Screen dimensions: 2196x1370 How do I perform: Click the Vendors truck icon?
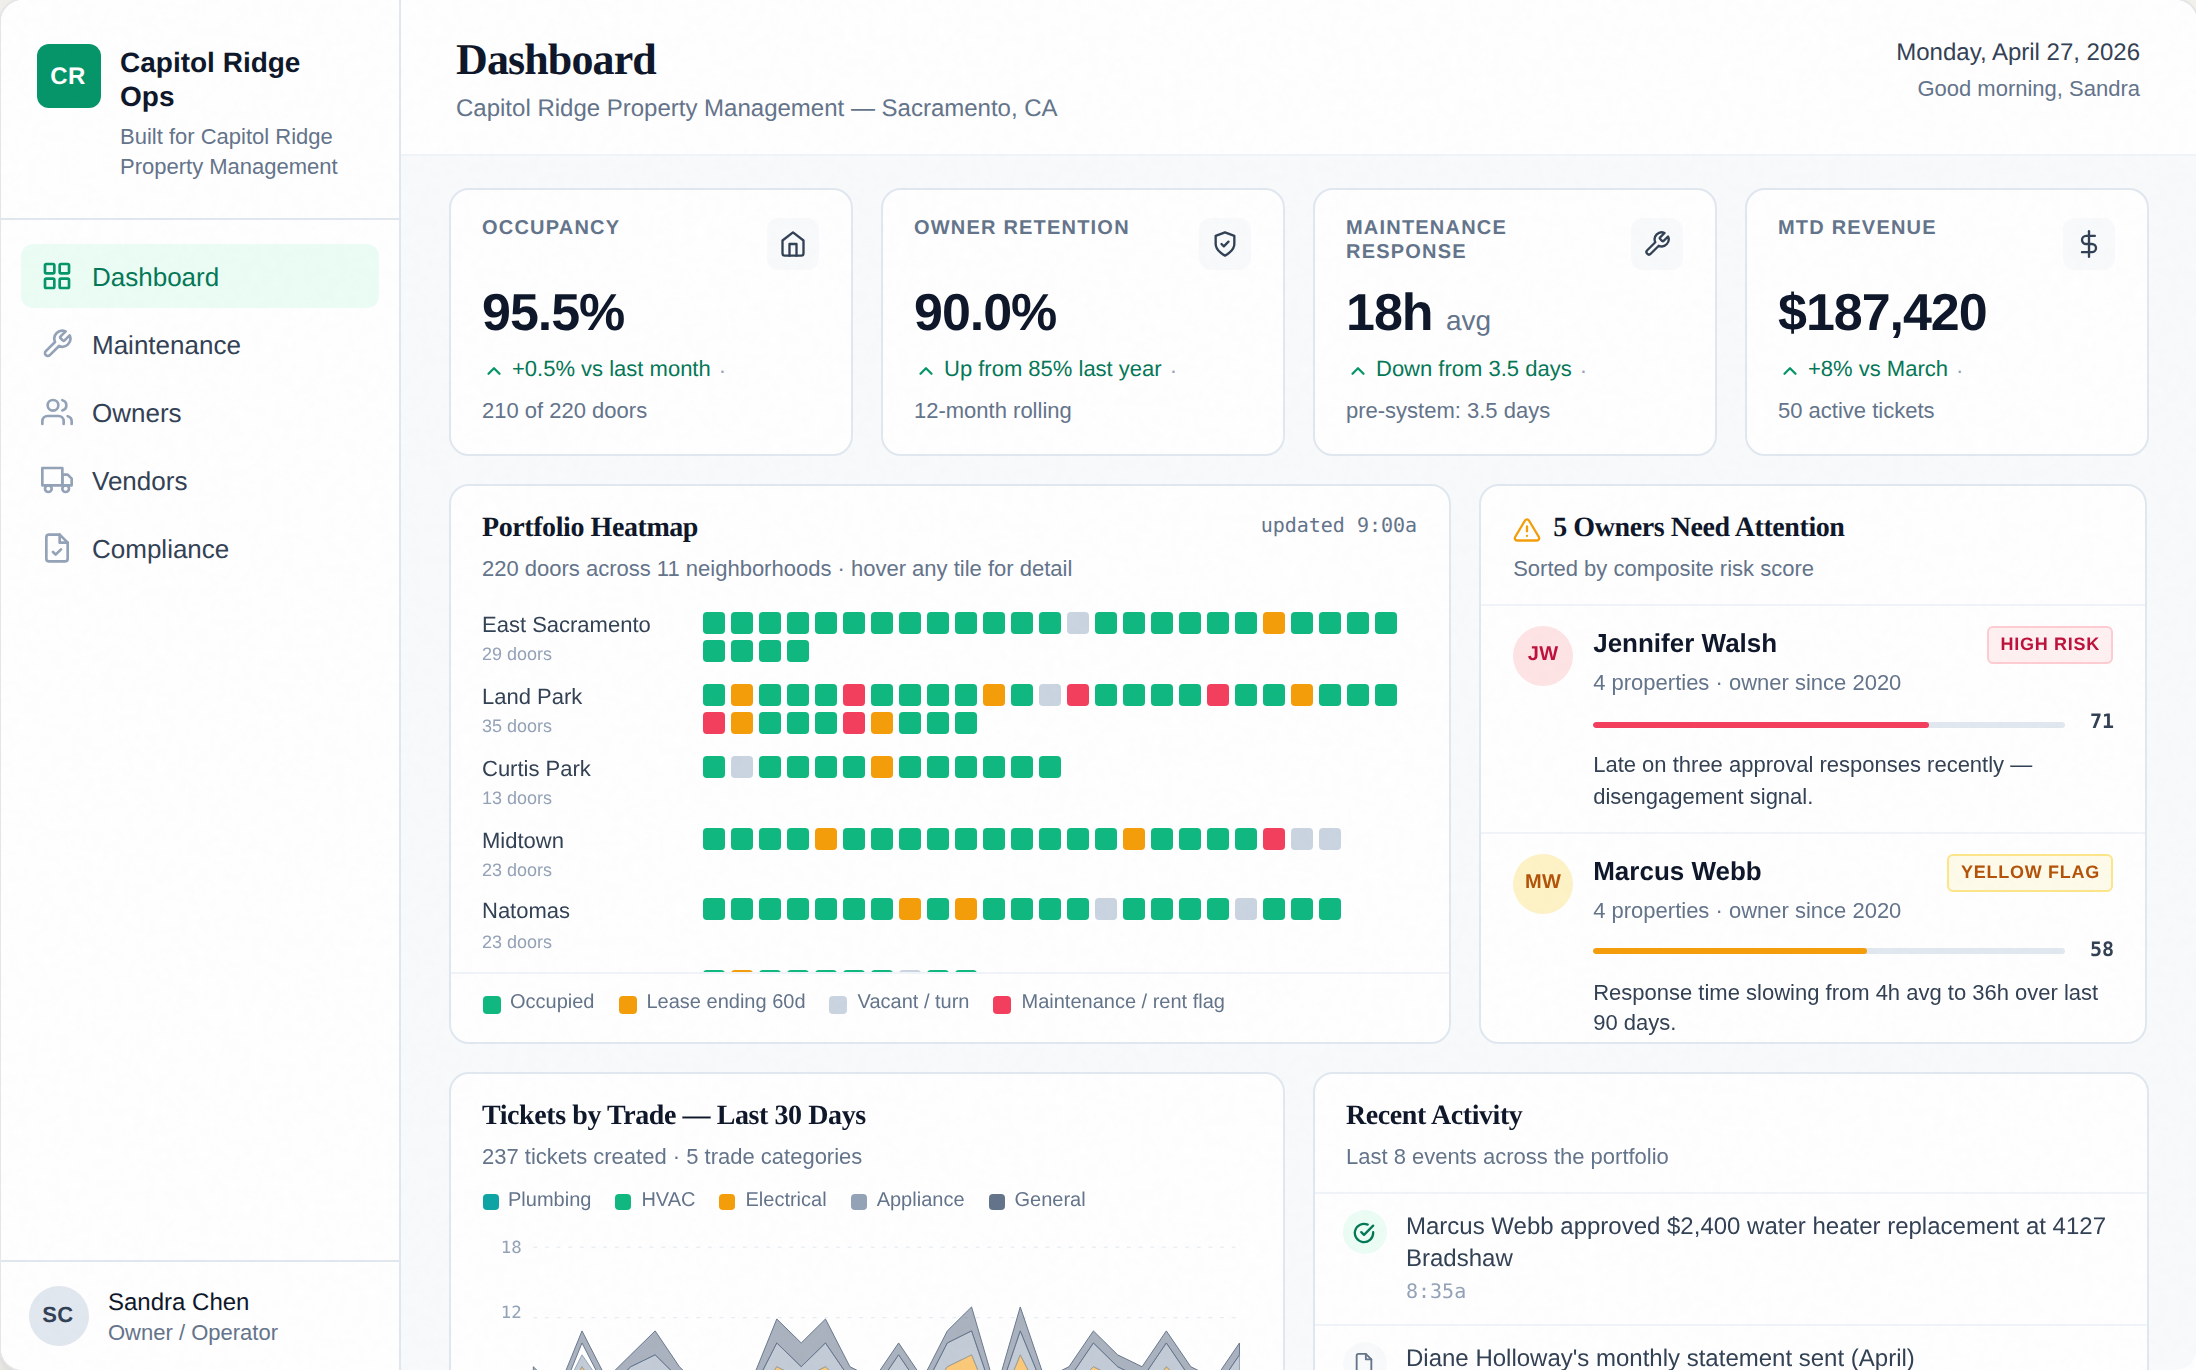pyautogui.click(x=57, y=480)
